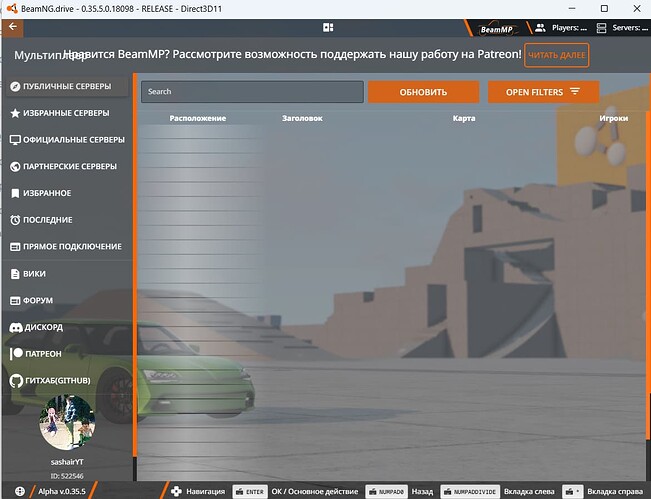Focus the Search servers field
The width and height of the screenshot is (651, 499).
[x=252, y=92]
